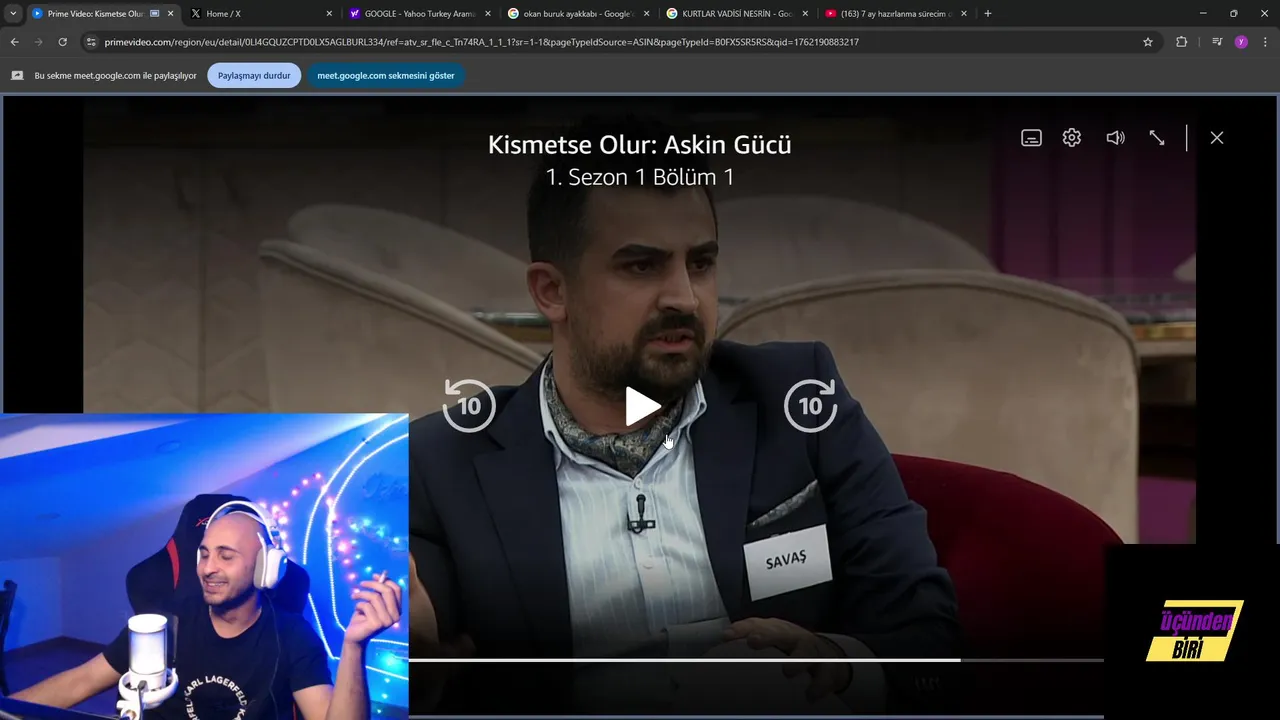Image resolution: width=1280 pixels, height=720 pixels.
Task: Open the browser extensions menu
Action: pos(1181,42)
